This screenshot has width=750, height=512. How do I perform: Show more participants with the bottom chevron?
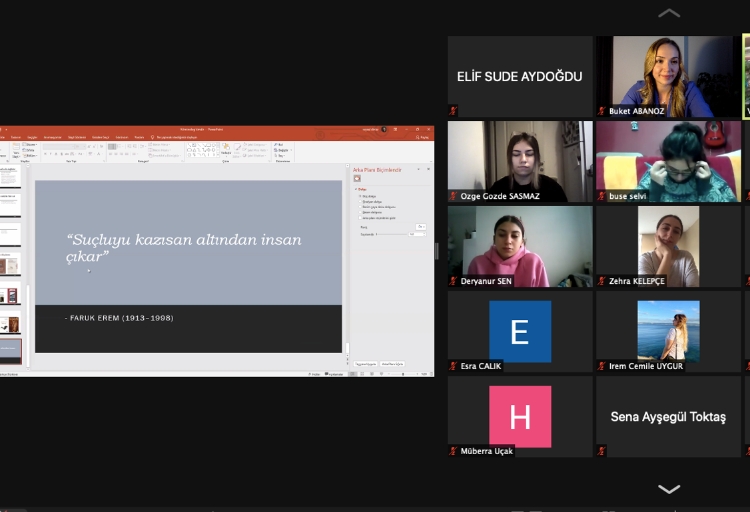(669, 489)
